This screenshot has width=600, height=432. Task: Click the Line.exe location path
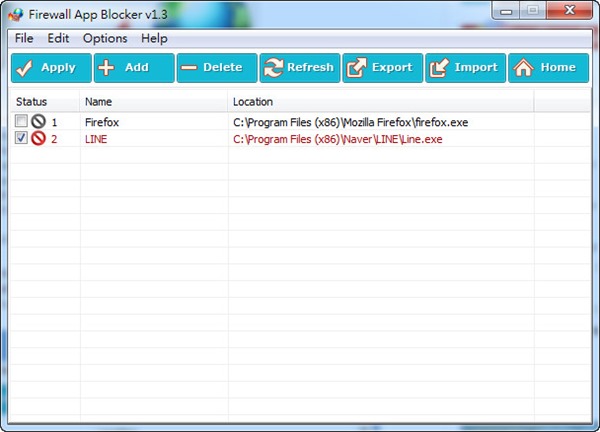338,139
